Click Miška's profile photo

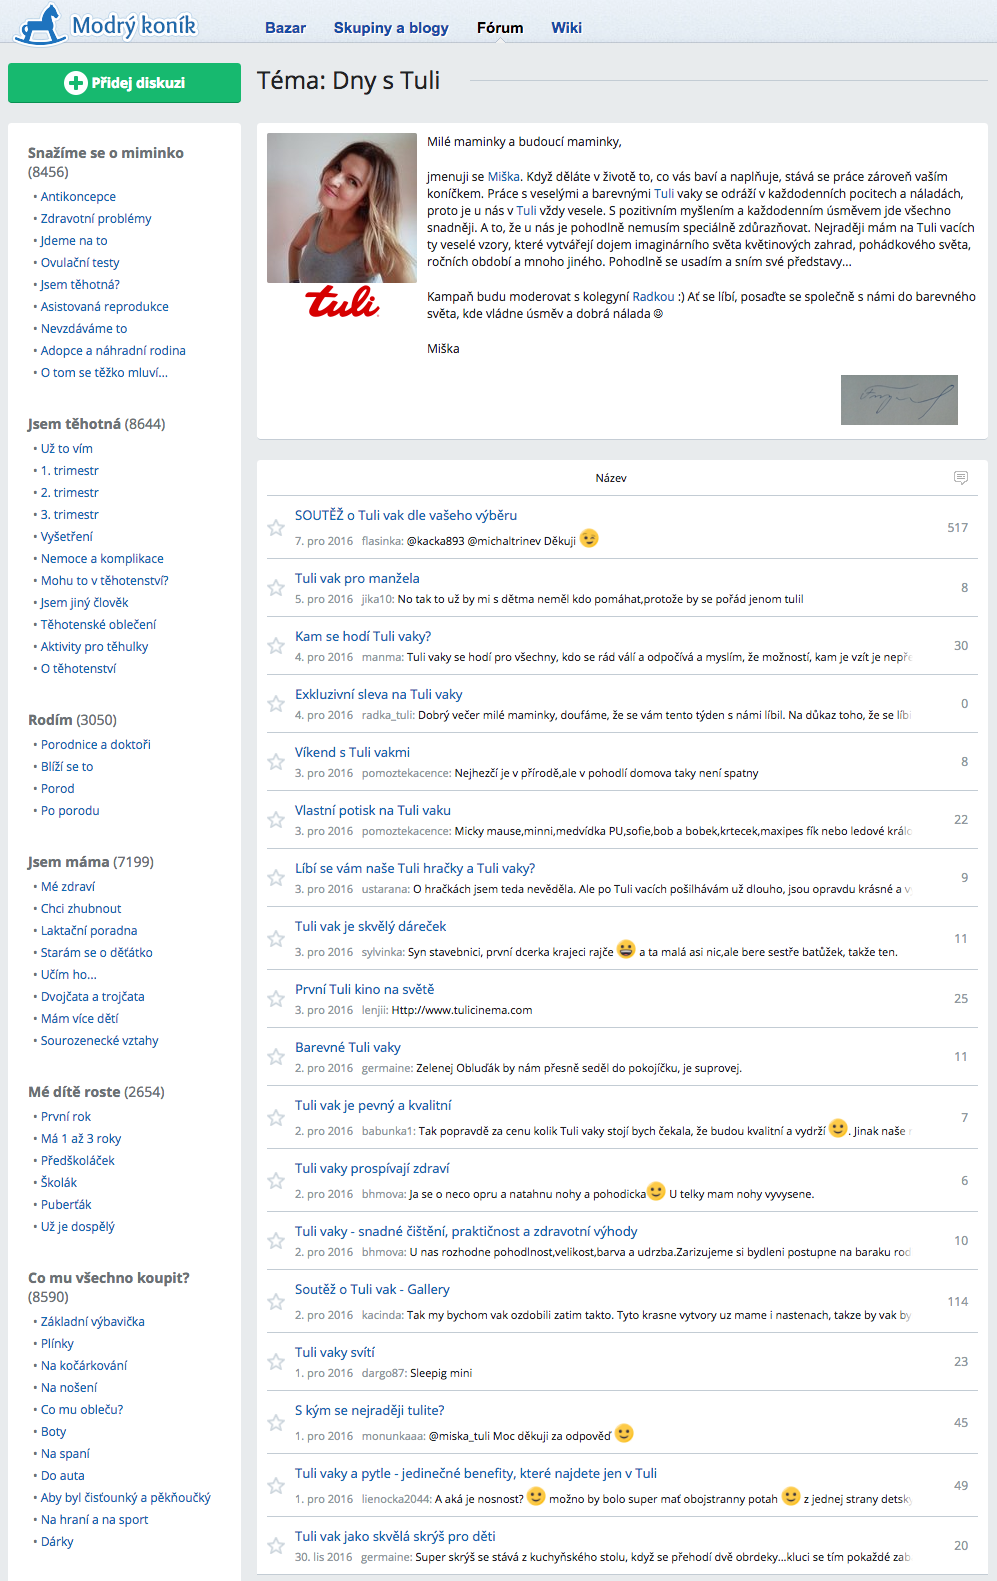(x=342, y=208)
